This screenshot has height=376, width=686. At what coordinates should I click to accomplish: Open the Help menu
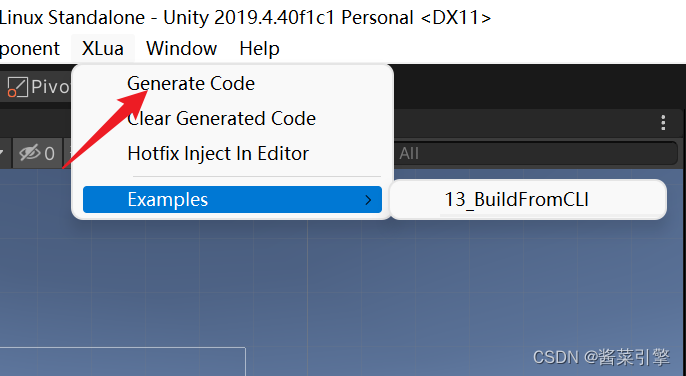point(259,48)
